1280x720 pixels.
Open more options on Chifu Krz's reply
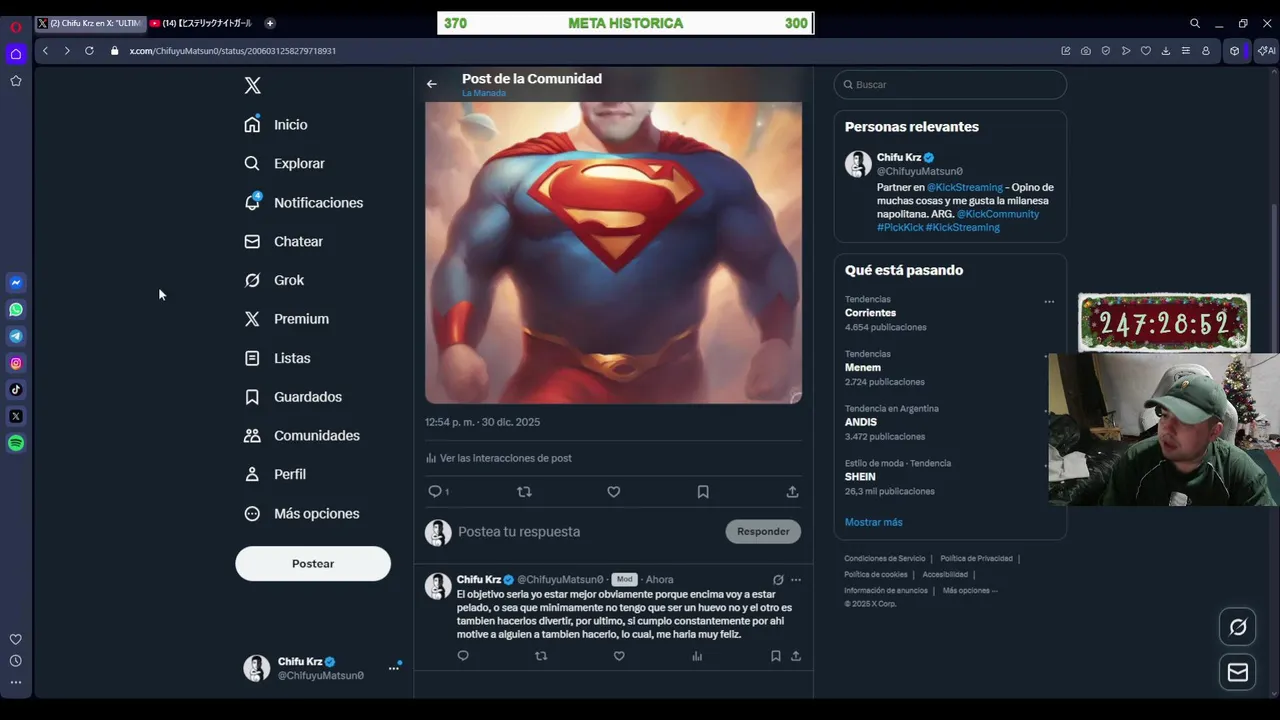pyautogui.click(x=796, y=580)
